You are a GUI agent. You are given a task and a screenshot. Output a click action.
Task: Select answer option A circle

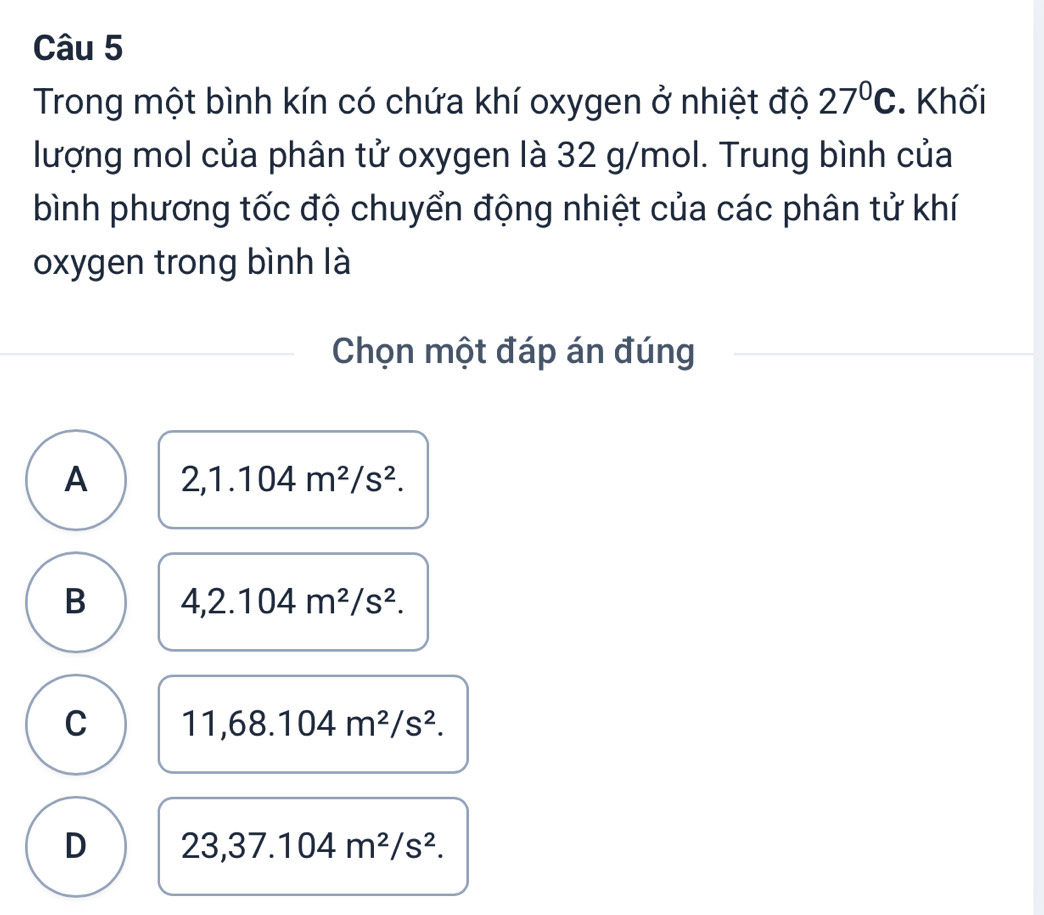74,480
